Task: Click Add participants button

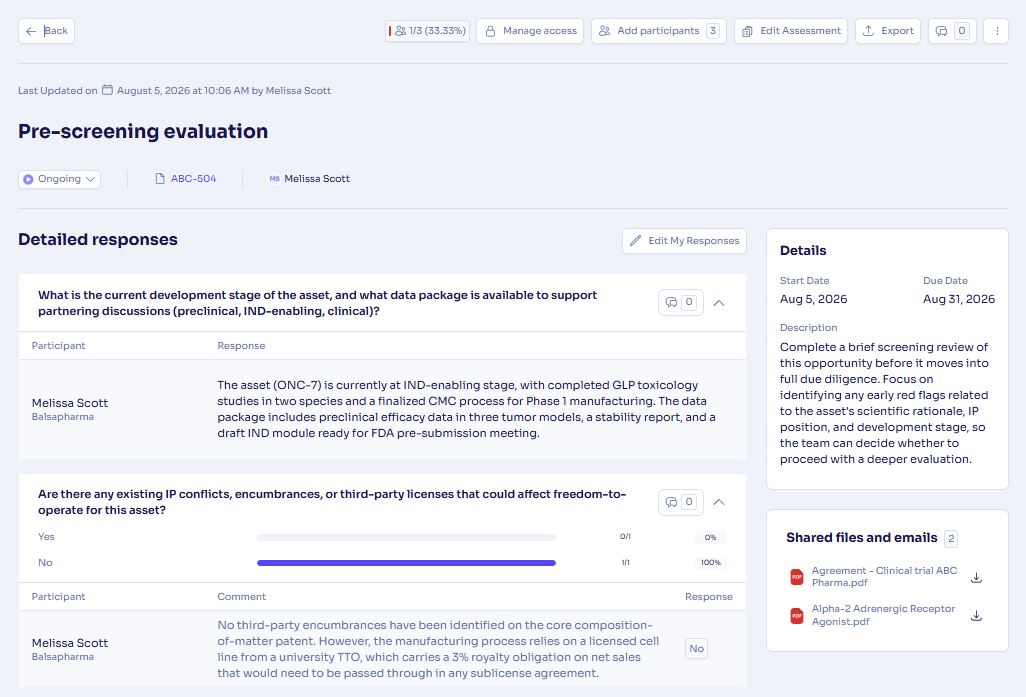Action: pos(659,31)
